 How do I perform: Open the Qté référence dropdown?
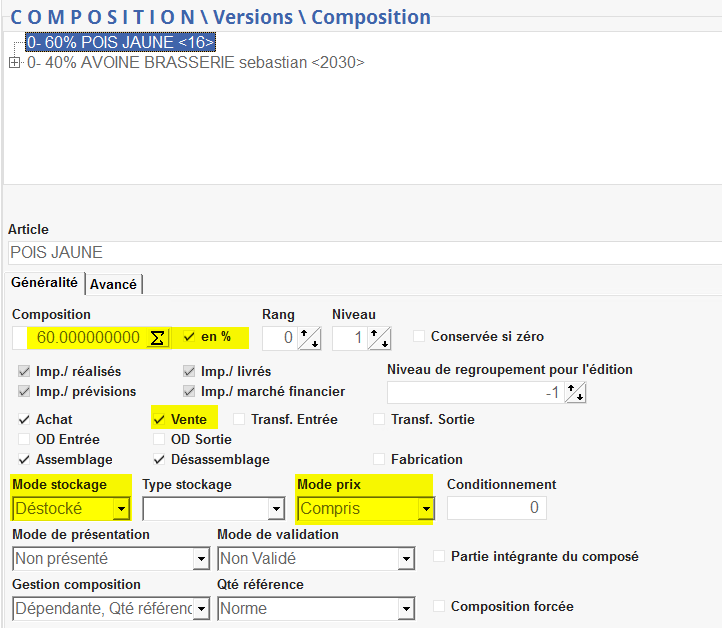point(405,608)
